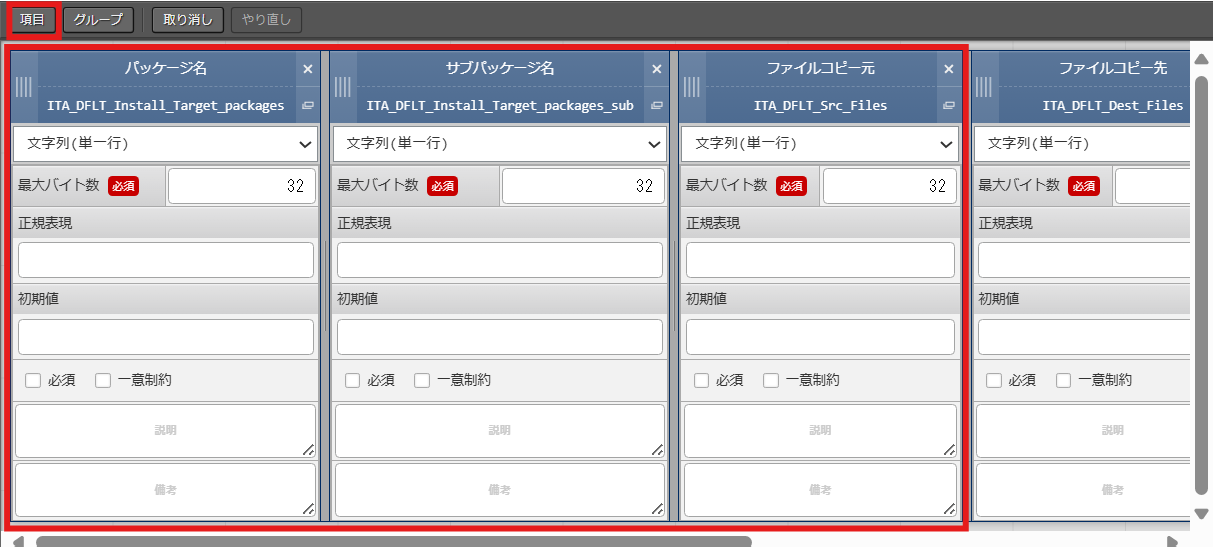The height and width of the screenshot is (547, 1213).
Task: Click ITA_DFLT_Dest_Files variable name
Action: click(1113, 105)
